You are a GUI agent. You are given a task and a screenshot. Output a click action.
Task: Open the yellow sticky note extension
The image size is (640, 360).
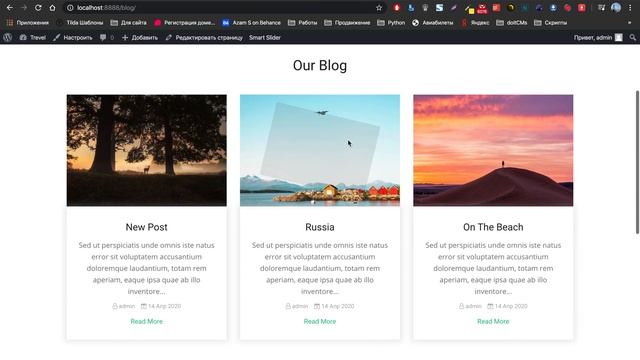(469, 8)
